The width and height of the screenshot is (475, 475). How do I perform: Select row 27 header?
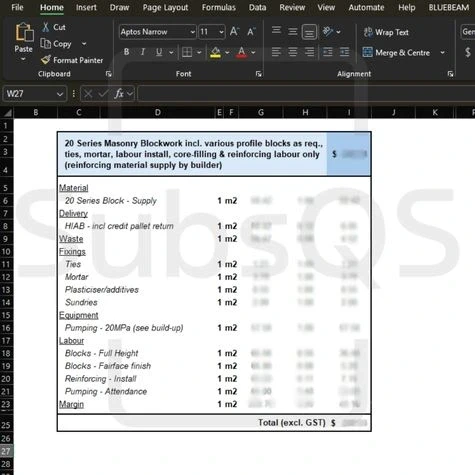6,451
